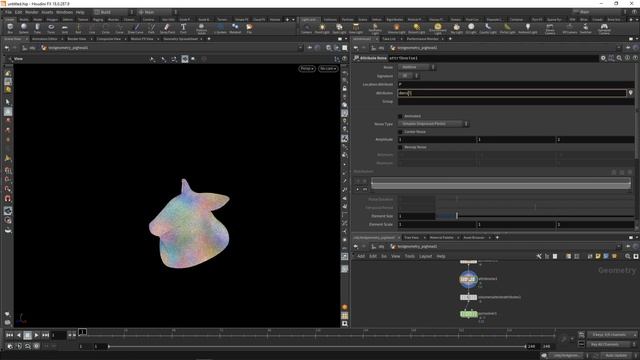Open the No cam dropdown in viewport

[x=328, y=69]
